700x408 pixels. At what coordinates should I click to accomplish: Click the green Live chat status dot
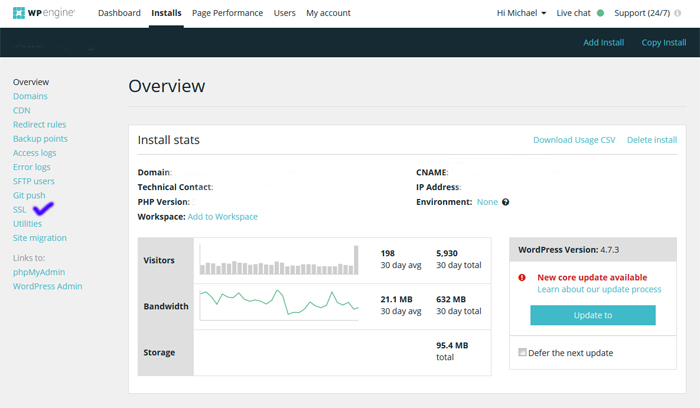(600, 13)
